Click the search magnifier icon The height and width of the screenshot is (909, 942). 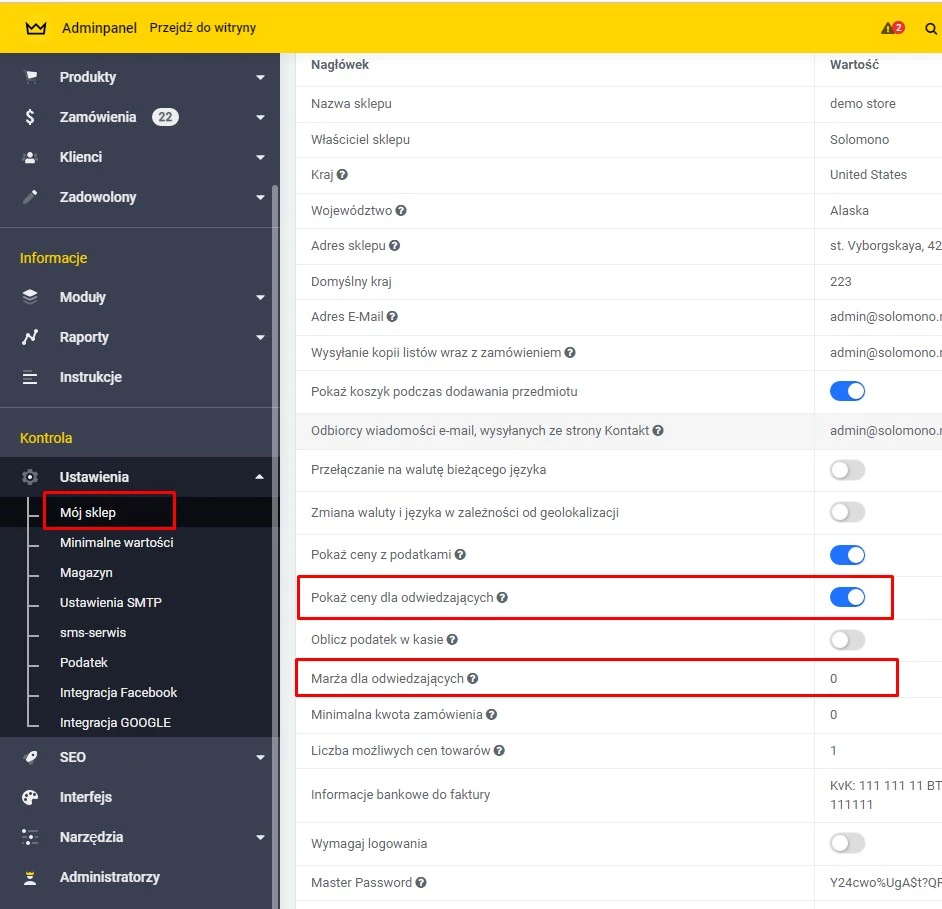click(931, 28)
